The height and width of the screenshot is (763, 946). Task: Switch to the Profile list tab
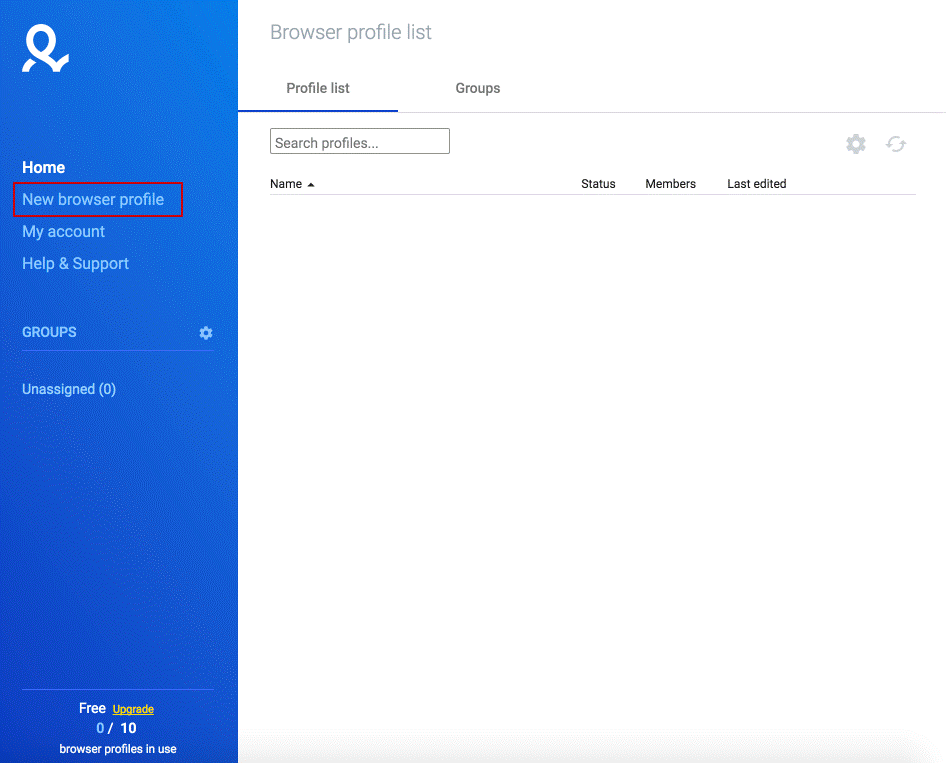tap(318, 88)
